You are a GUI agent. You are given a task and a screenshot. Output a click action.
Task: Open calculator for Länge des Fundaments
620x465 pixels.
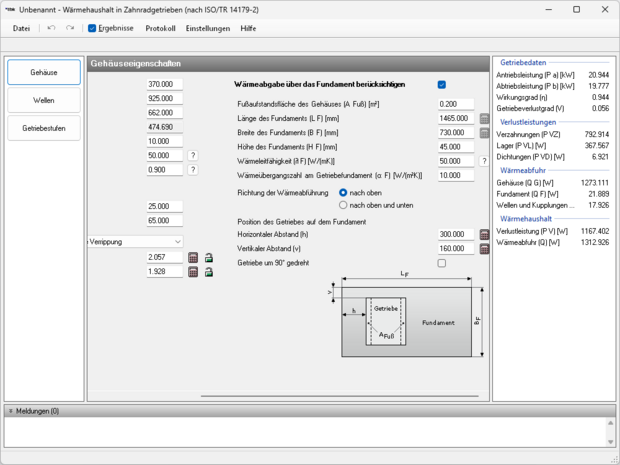click(x=485, y=118)
